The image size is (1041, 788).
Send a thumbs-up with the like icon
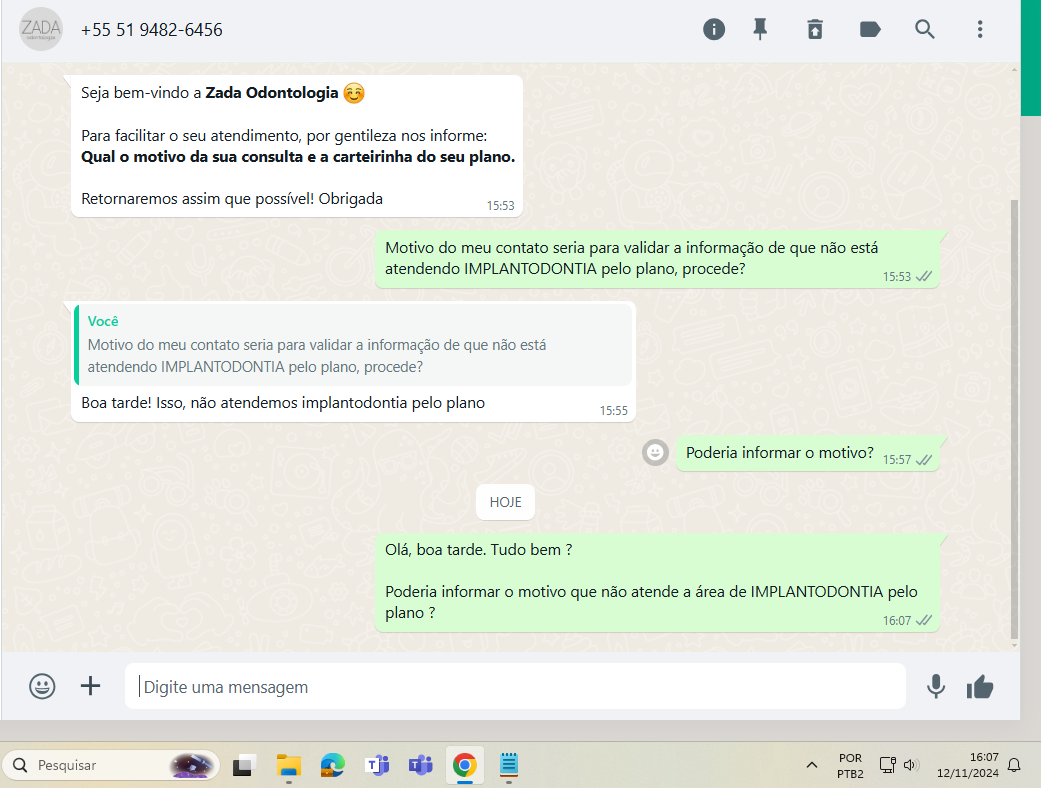click(980, 687)
